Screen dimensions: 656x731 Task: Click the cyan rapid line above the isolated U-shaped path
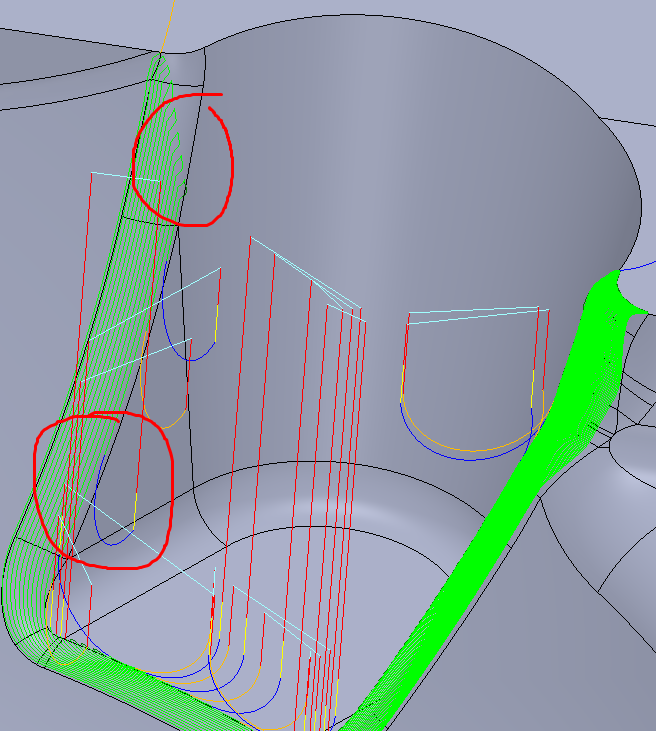tap(475, 313)
